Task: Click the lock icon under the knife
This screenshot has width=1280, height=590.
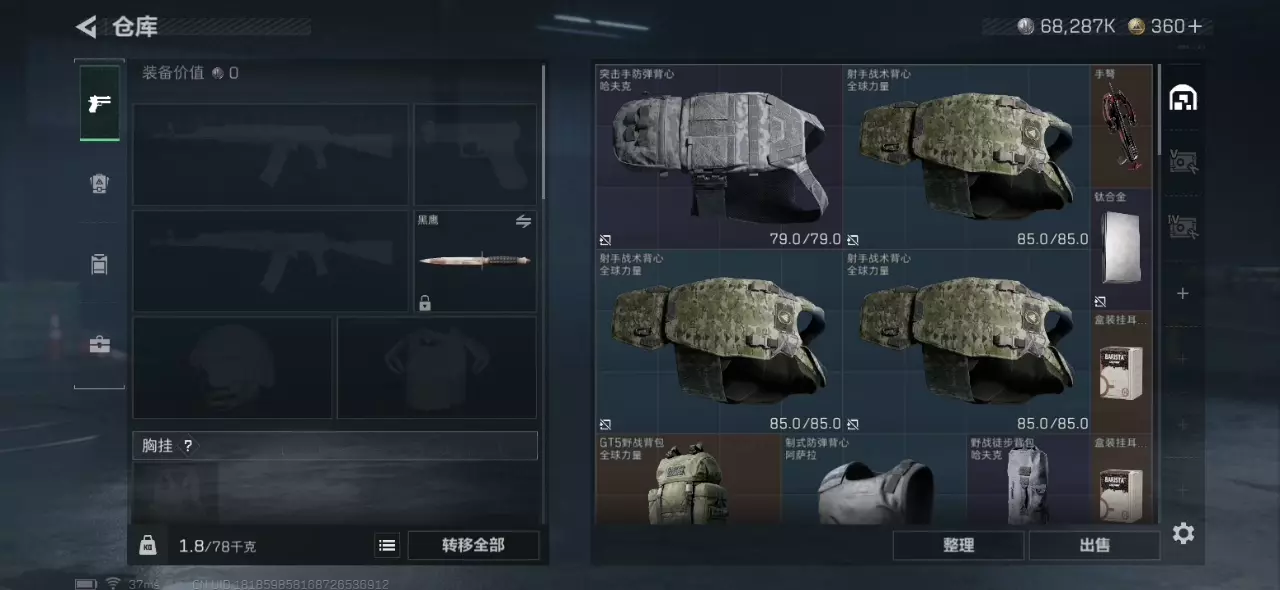Action: (x=425, y=302)
